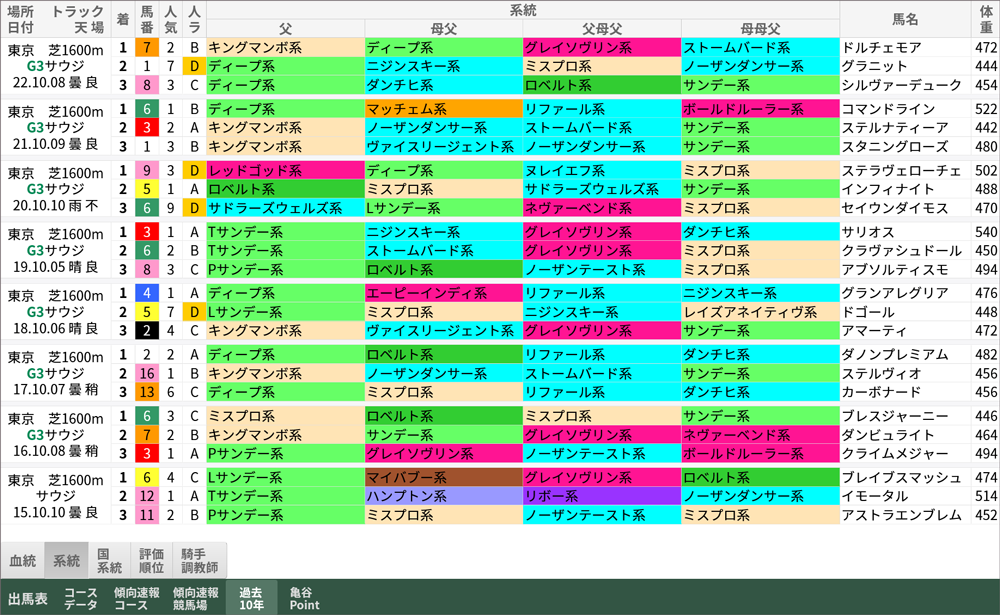1000x615 pixels.
Task: Open the 評価順位 tab
Action: (x=151, y=560)
